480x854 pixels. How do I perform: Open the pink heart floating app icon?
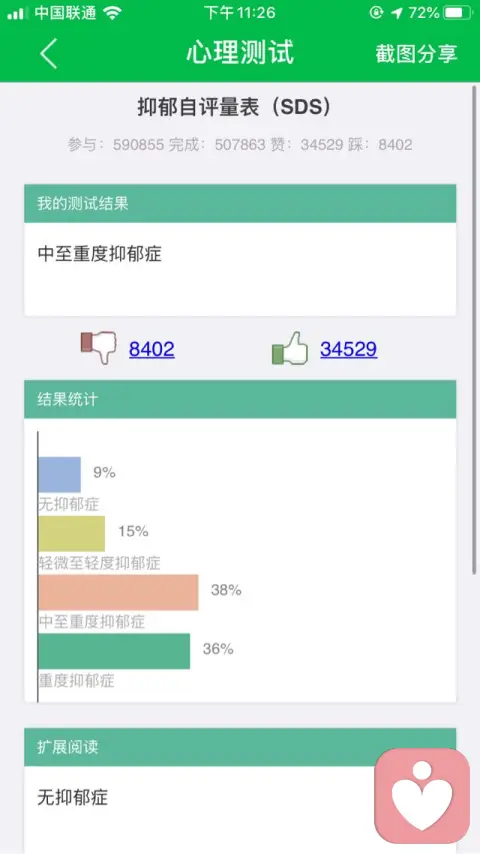click(x=422, y=795)
